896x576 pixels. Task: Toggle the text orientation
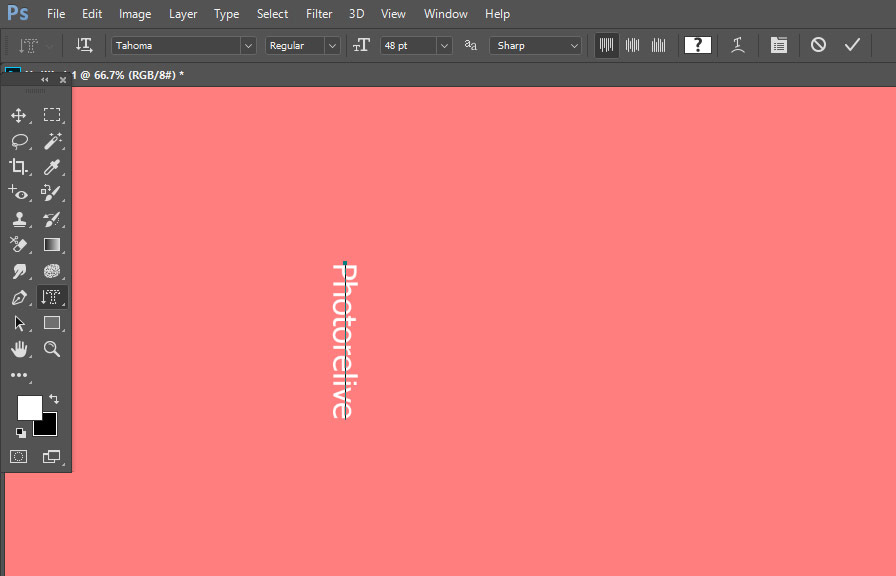pyautogui.click(x=84, y=45)
